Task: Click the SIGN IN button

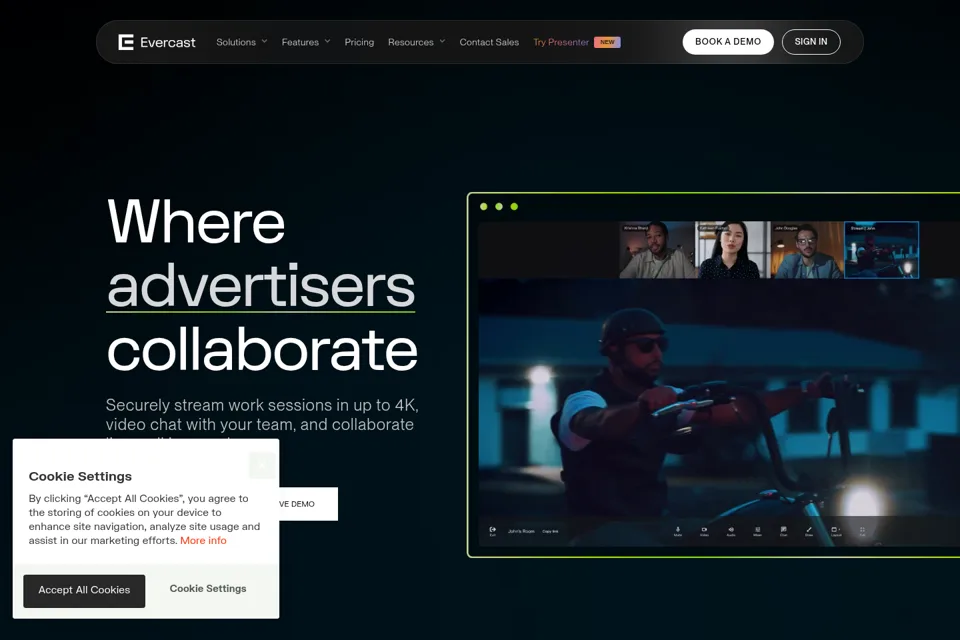Action: point(811,42)
